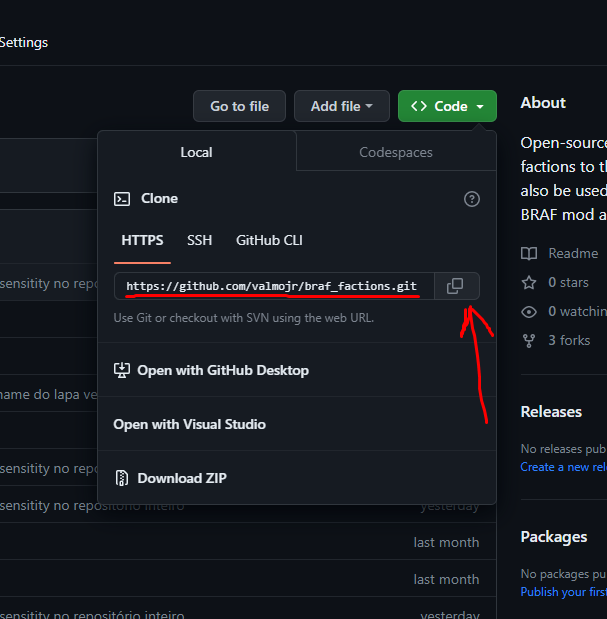Click the star icon beside 0 stars

(x=529, y=283)
